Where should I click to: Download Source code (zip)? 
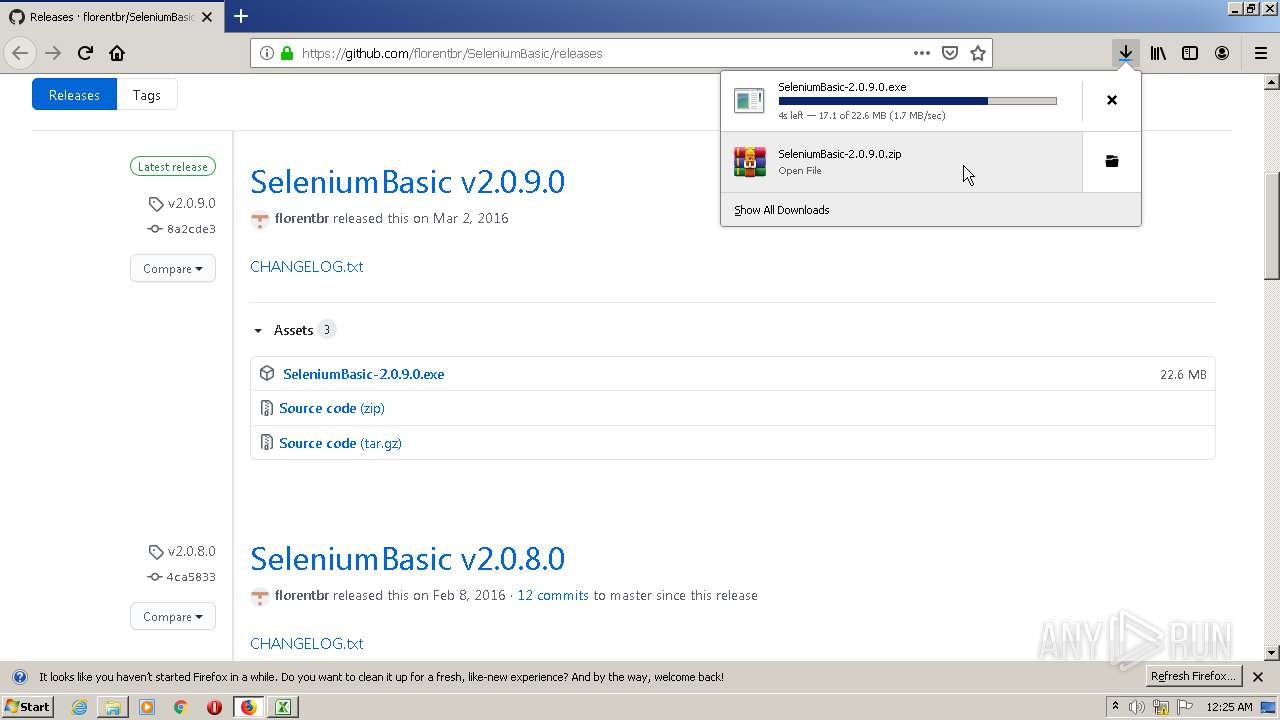click(332, 408)
